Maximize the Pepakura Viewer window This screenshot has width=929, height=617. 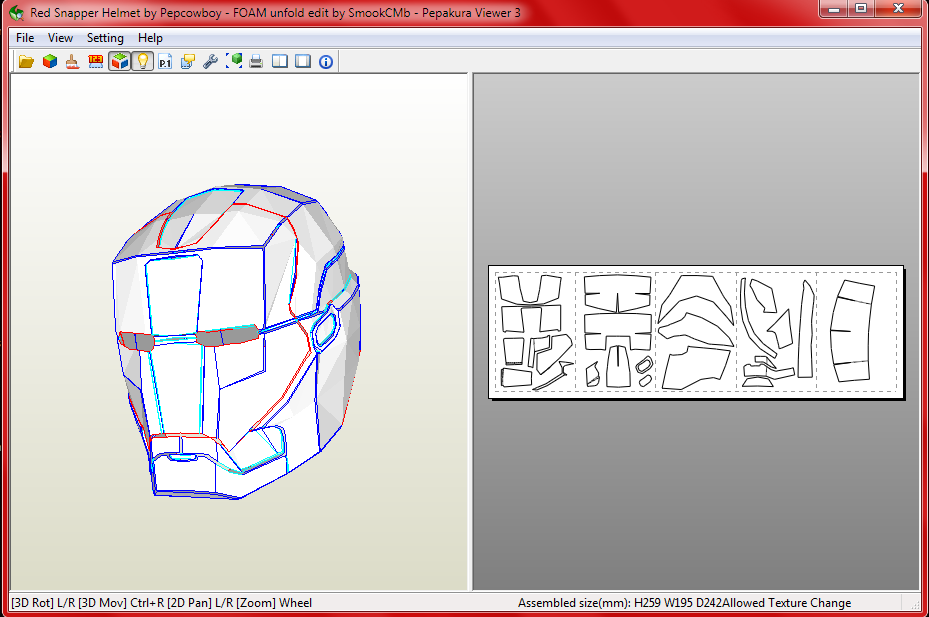[x=862, y=8]
